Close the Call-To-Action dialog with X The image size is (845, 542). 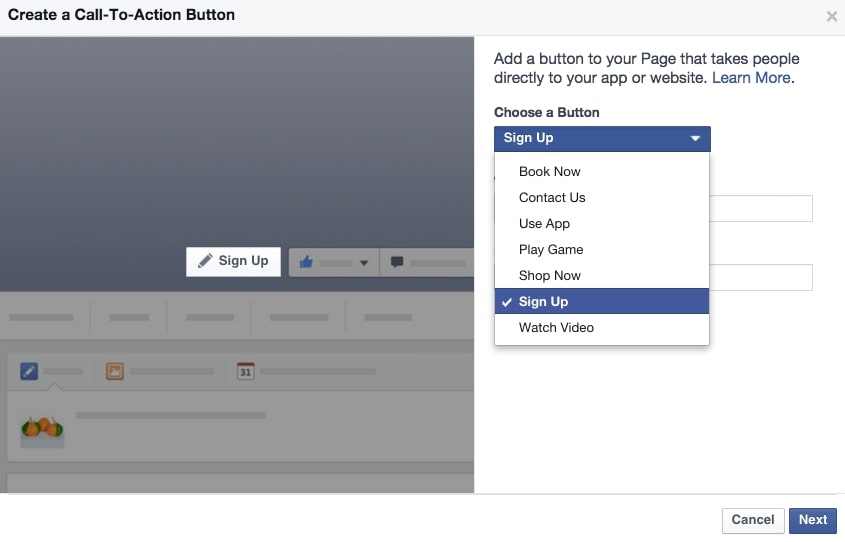tap(831, 17)
